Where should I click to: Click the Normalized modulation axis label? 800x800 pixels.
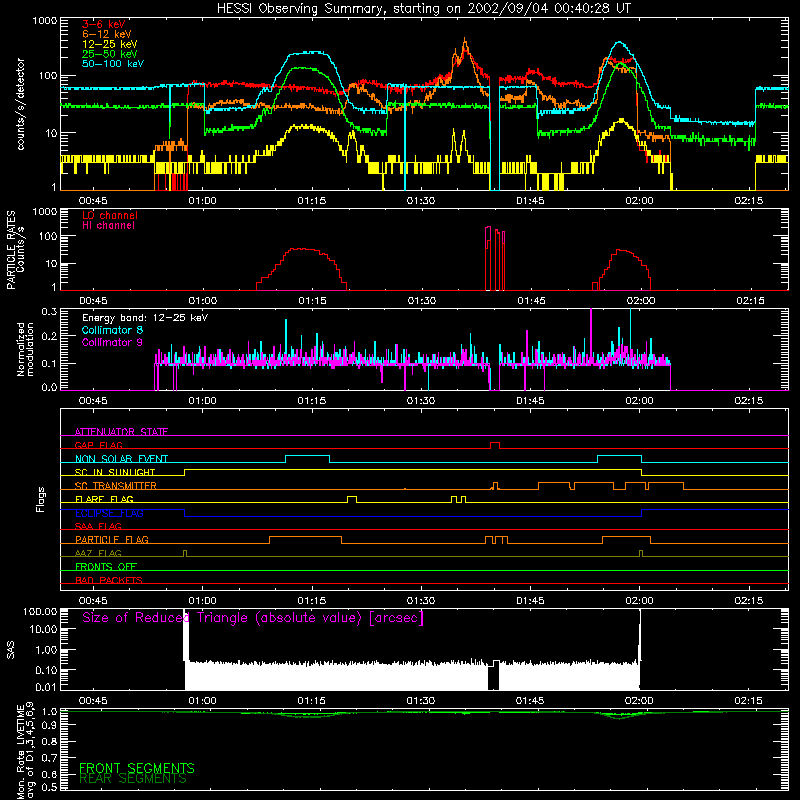pyautogui.click(x=25, y=349)
